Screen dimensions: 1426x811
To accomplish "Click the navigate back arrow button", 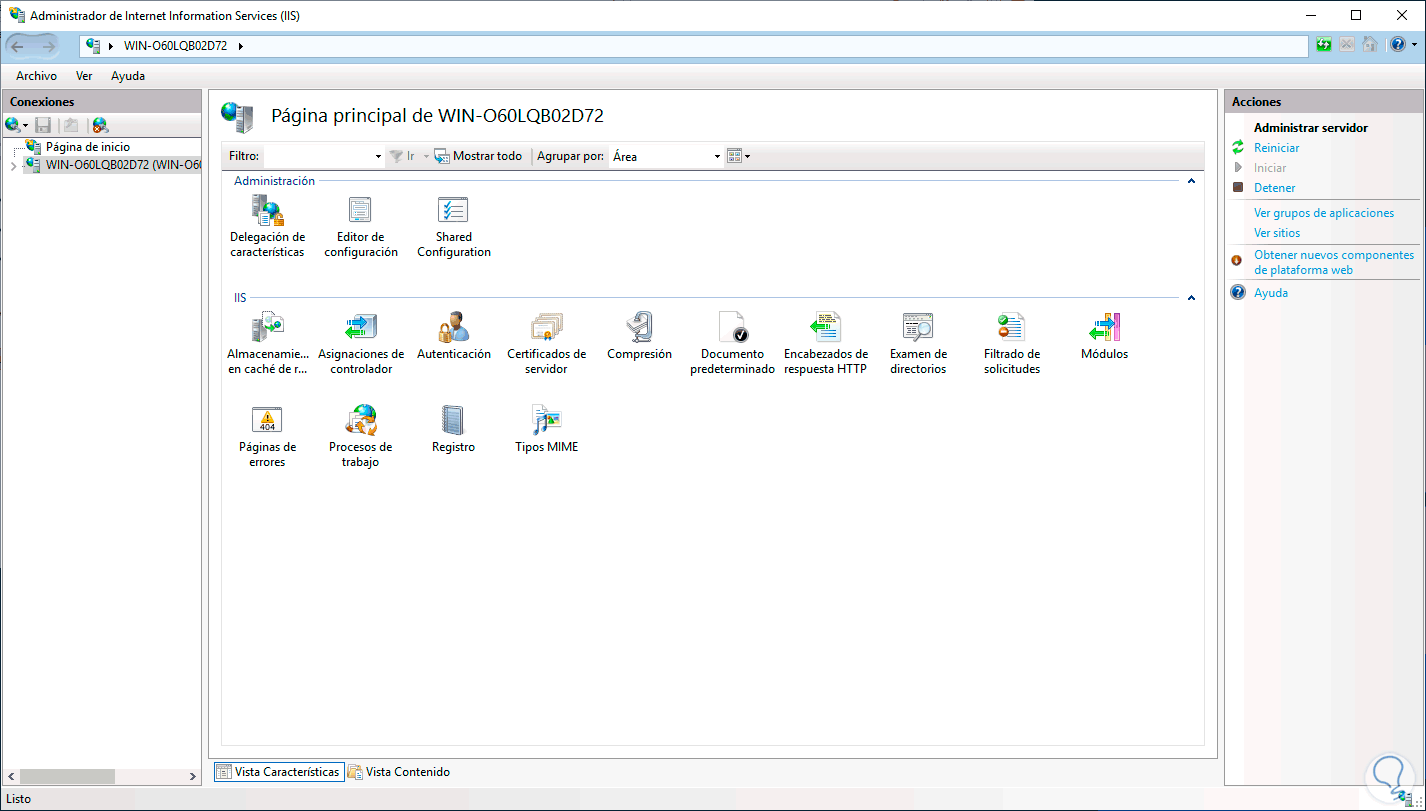I will (x=18, y=46).
